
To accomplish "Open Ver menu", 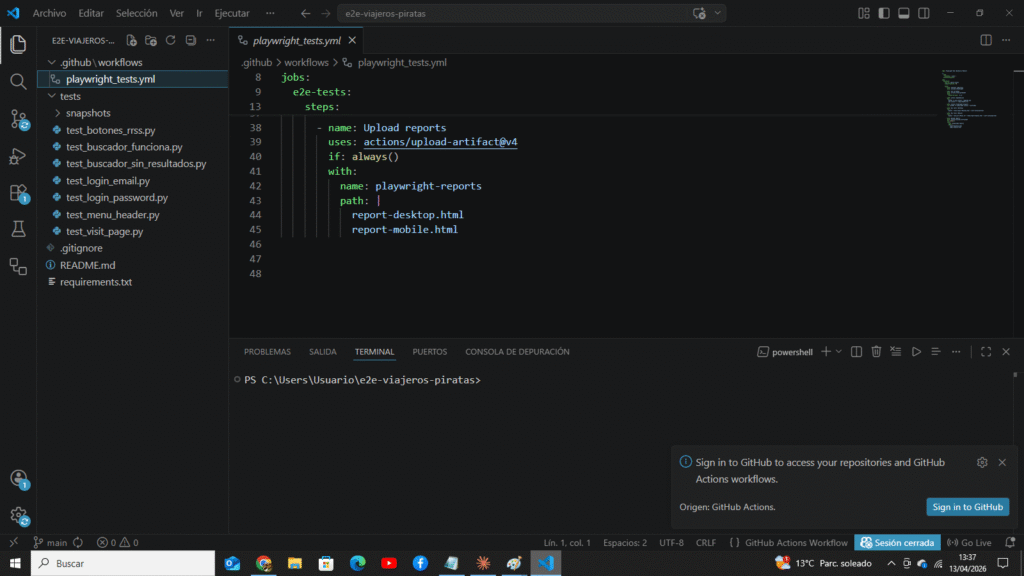I will pyautogui.click(x=176, y=13).
